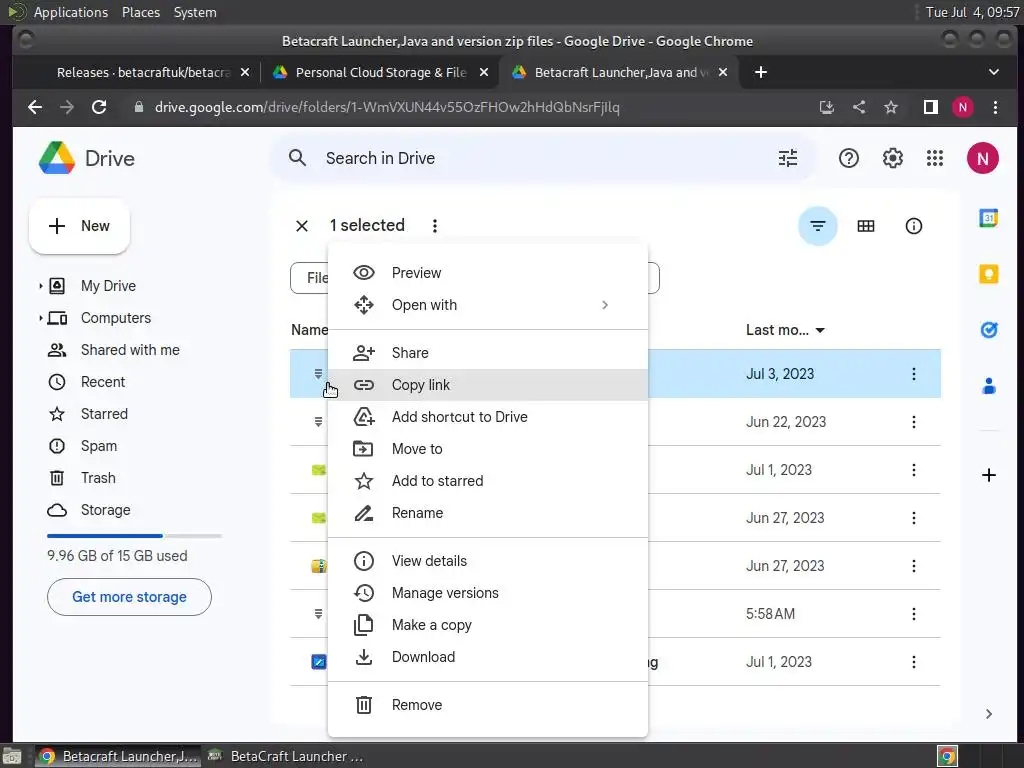The height and width of the screenshot is (768, 1024).
Task: Open Google apps grid icon
Action: [935, 158]
